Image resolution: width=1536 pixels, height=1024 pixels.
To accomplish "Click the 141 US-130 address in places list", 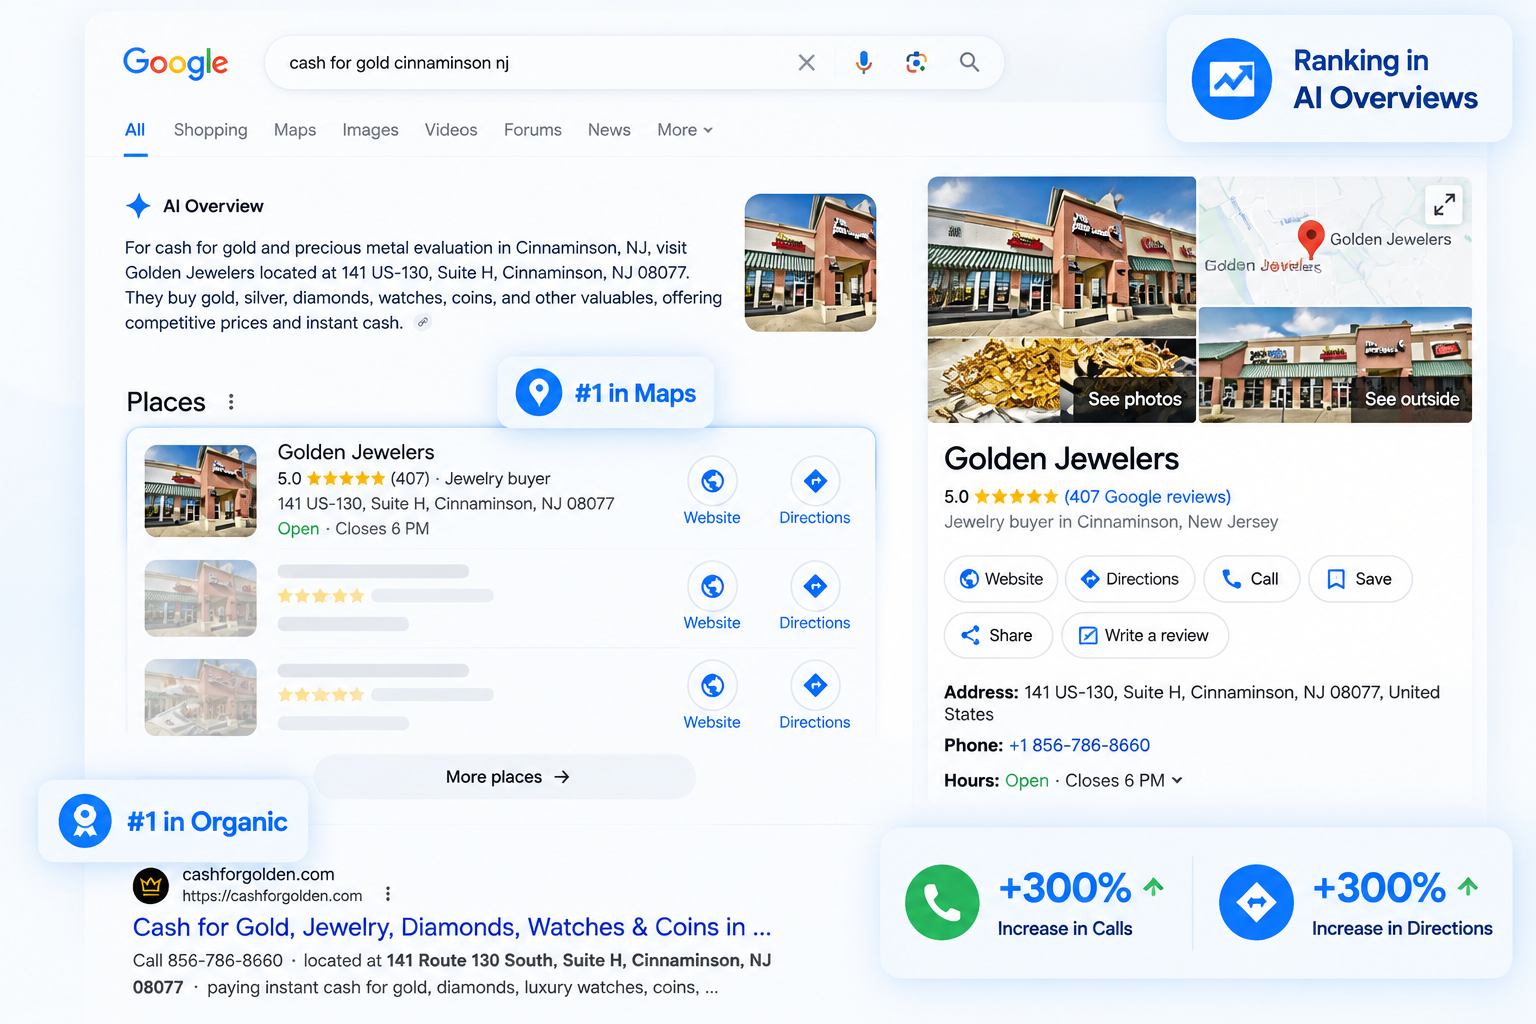I will [x=446, y=504].
